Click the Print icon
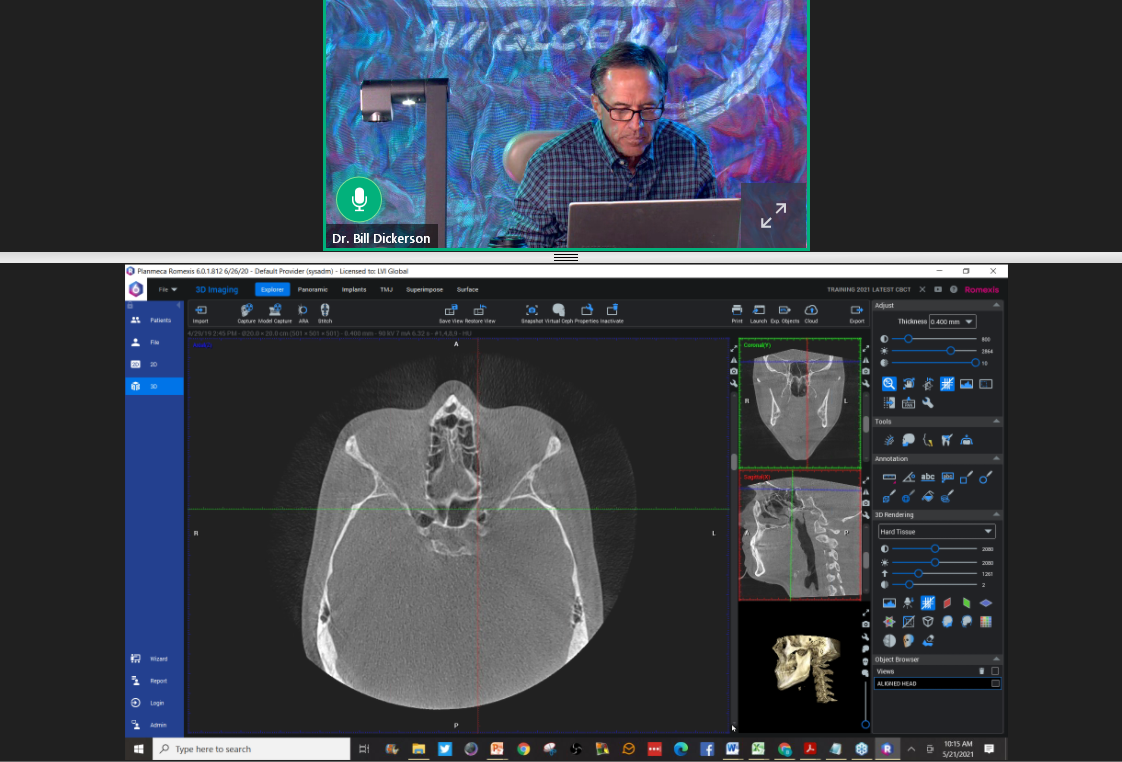 coord(737,311)
